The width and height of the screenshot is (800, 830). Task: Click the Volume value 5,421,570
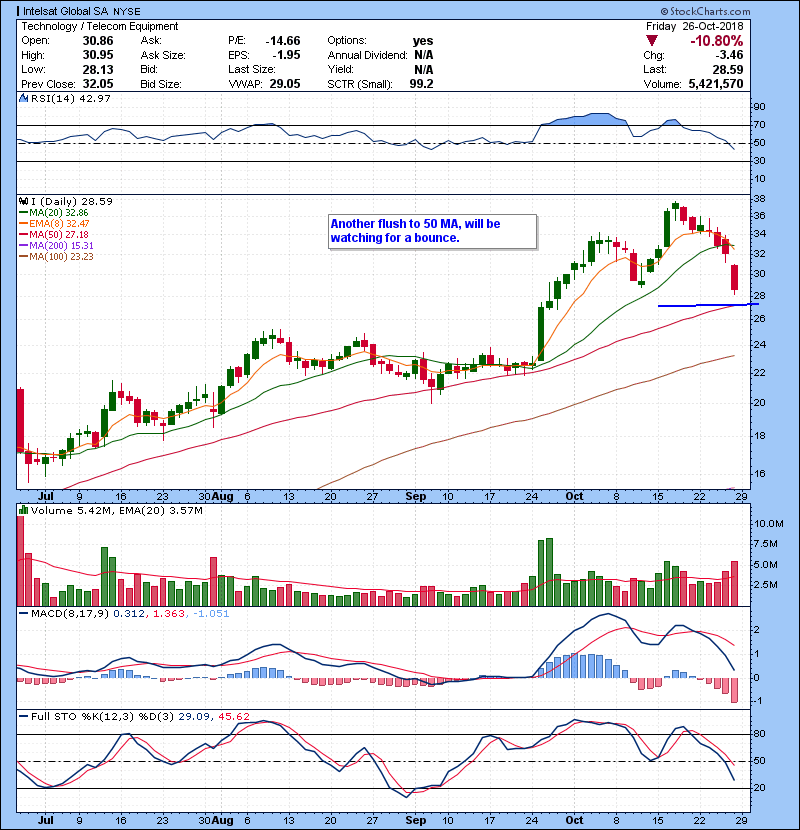[716, 84]
